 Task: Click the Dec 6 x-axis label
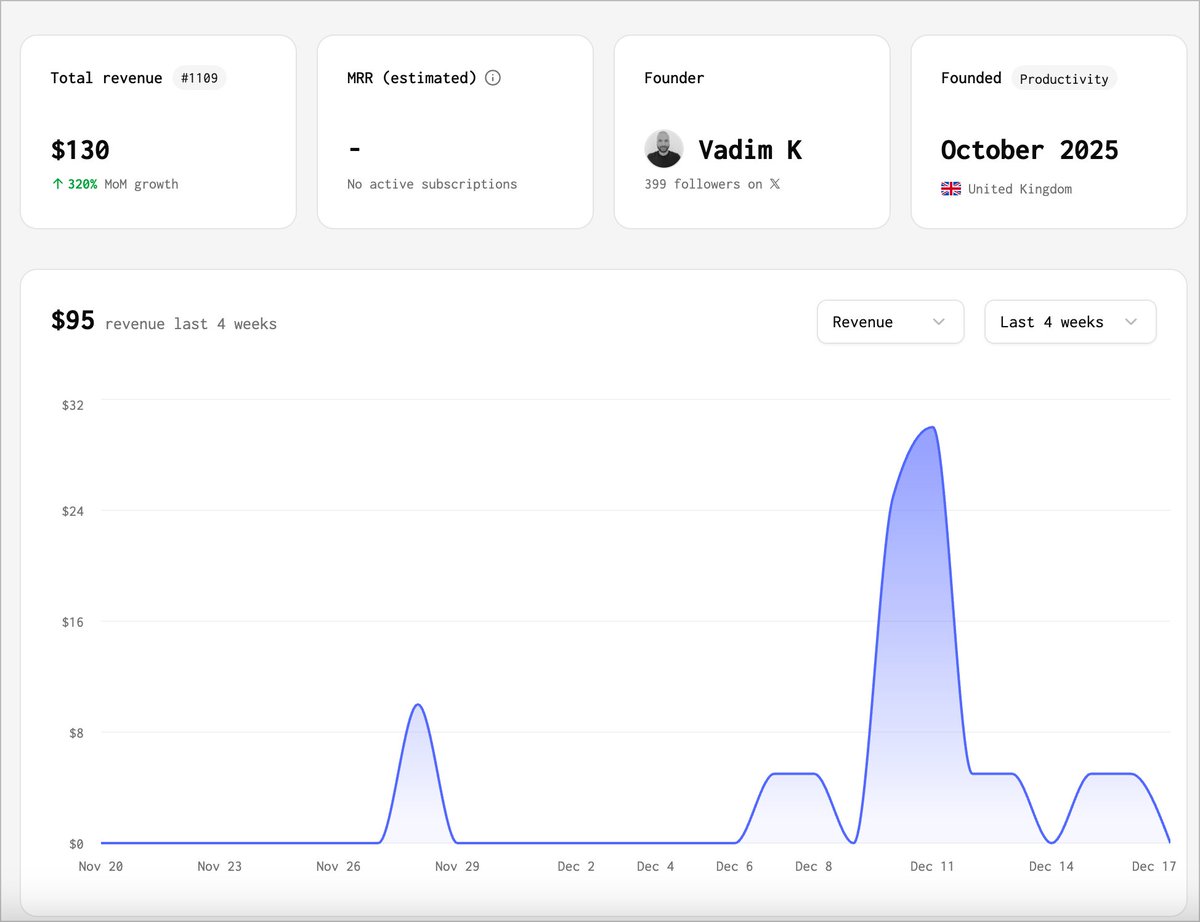[734, 867]
